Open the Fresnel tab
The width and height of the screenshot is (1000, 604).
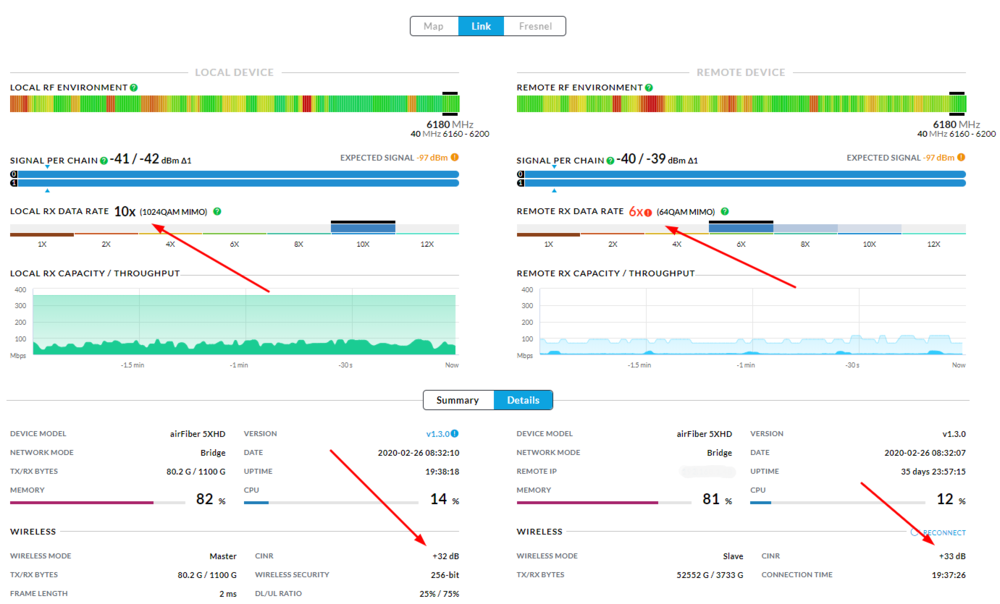(535, 26)
